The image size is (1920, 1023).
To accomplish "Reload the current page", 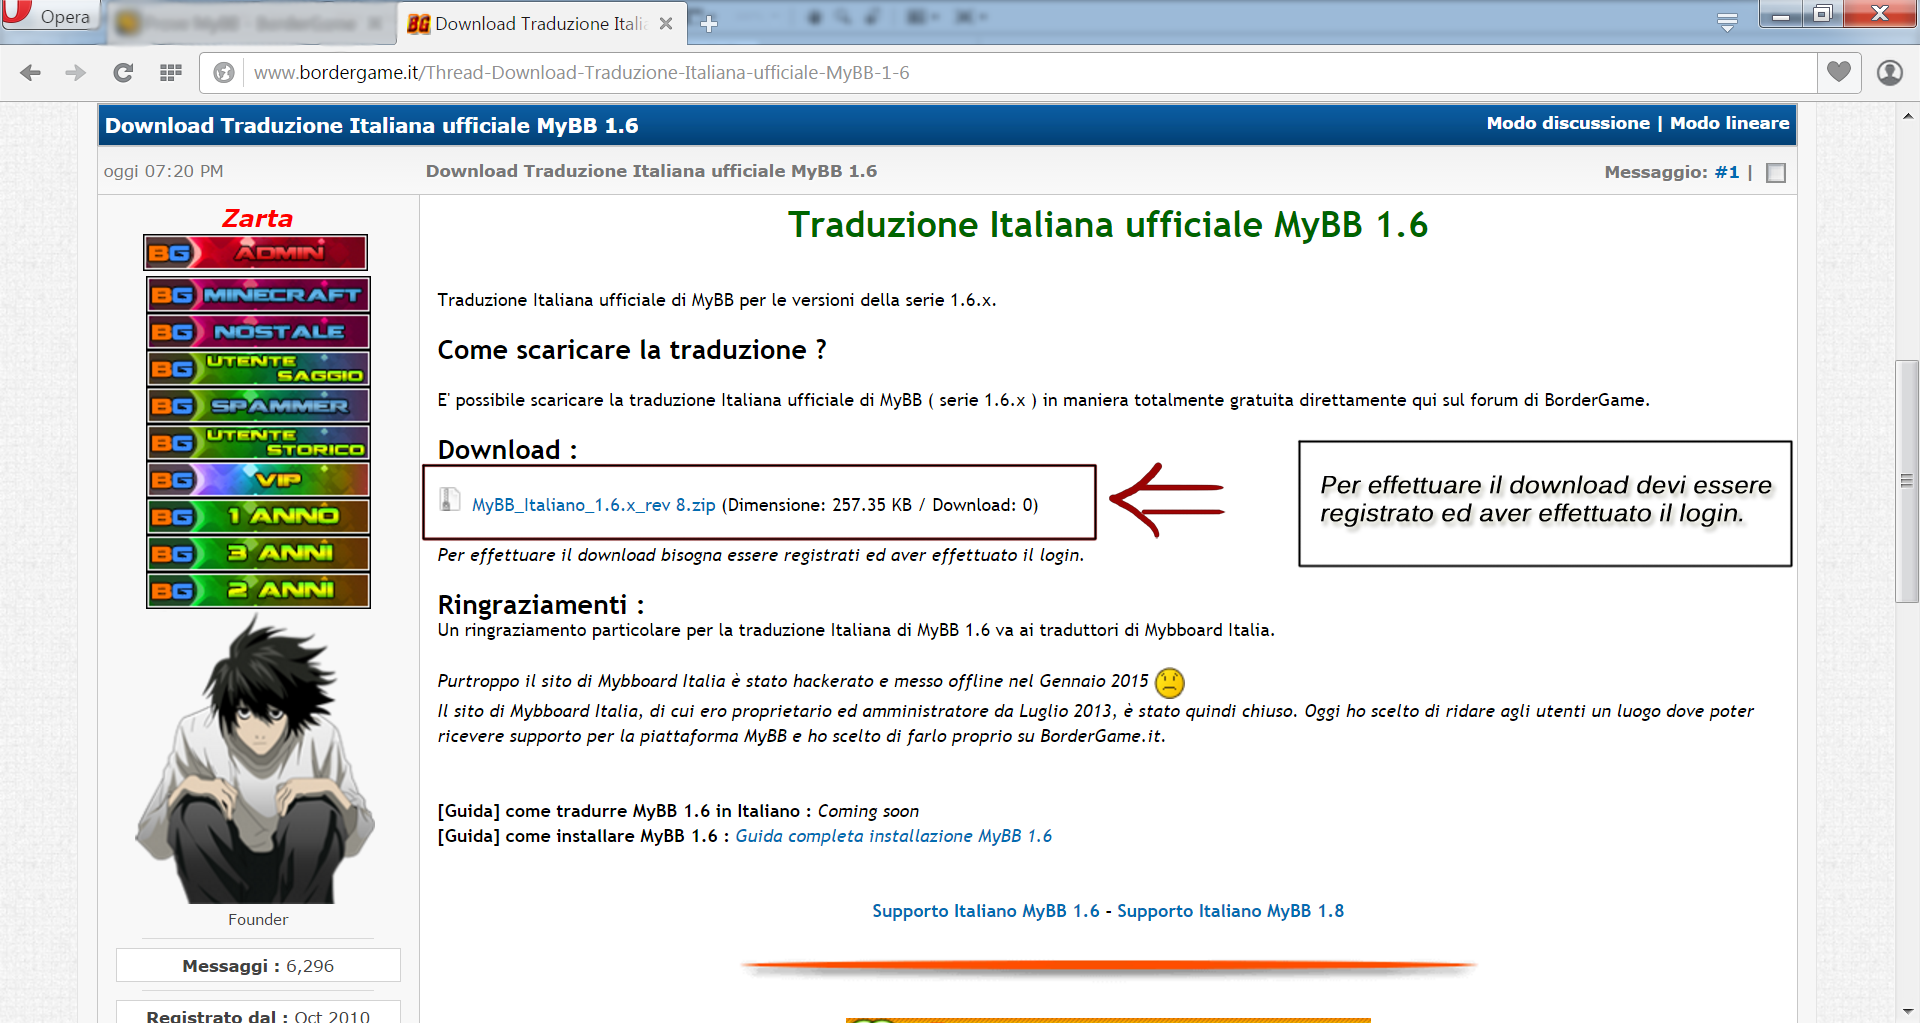I will coord(123,72).
